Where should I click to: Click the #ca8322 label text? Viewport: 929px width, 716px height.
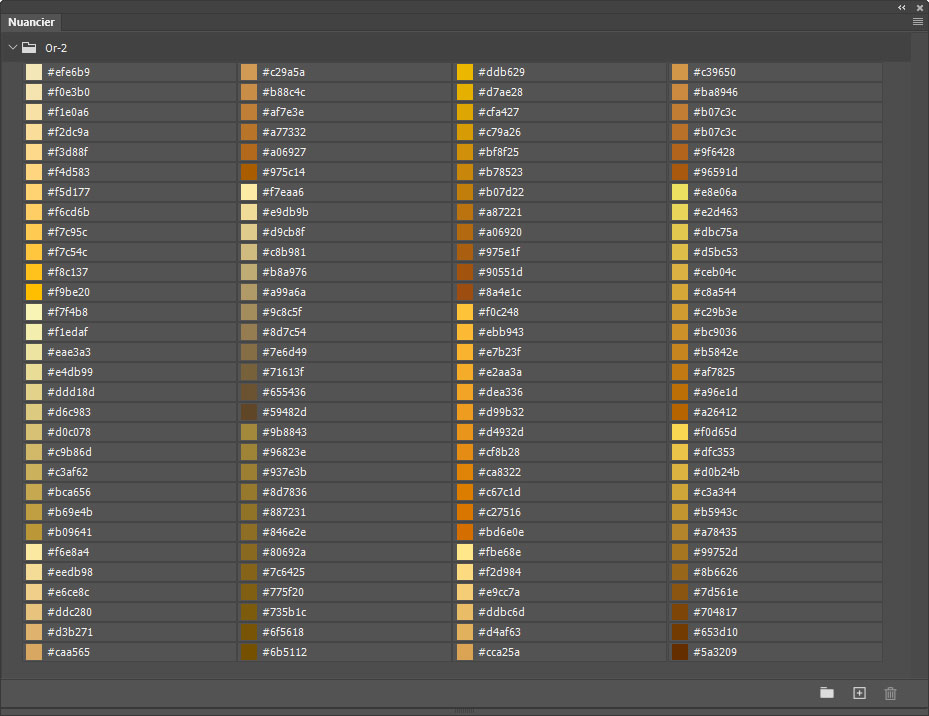coord(499,472)
